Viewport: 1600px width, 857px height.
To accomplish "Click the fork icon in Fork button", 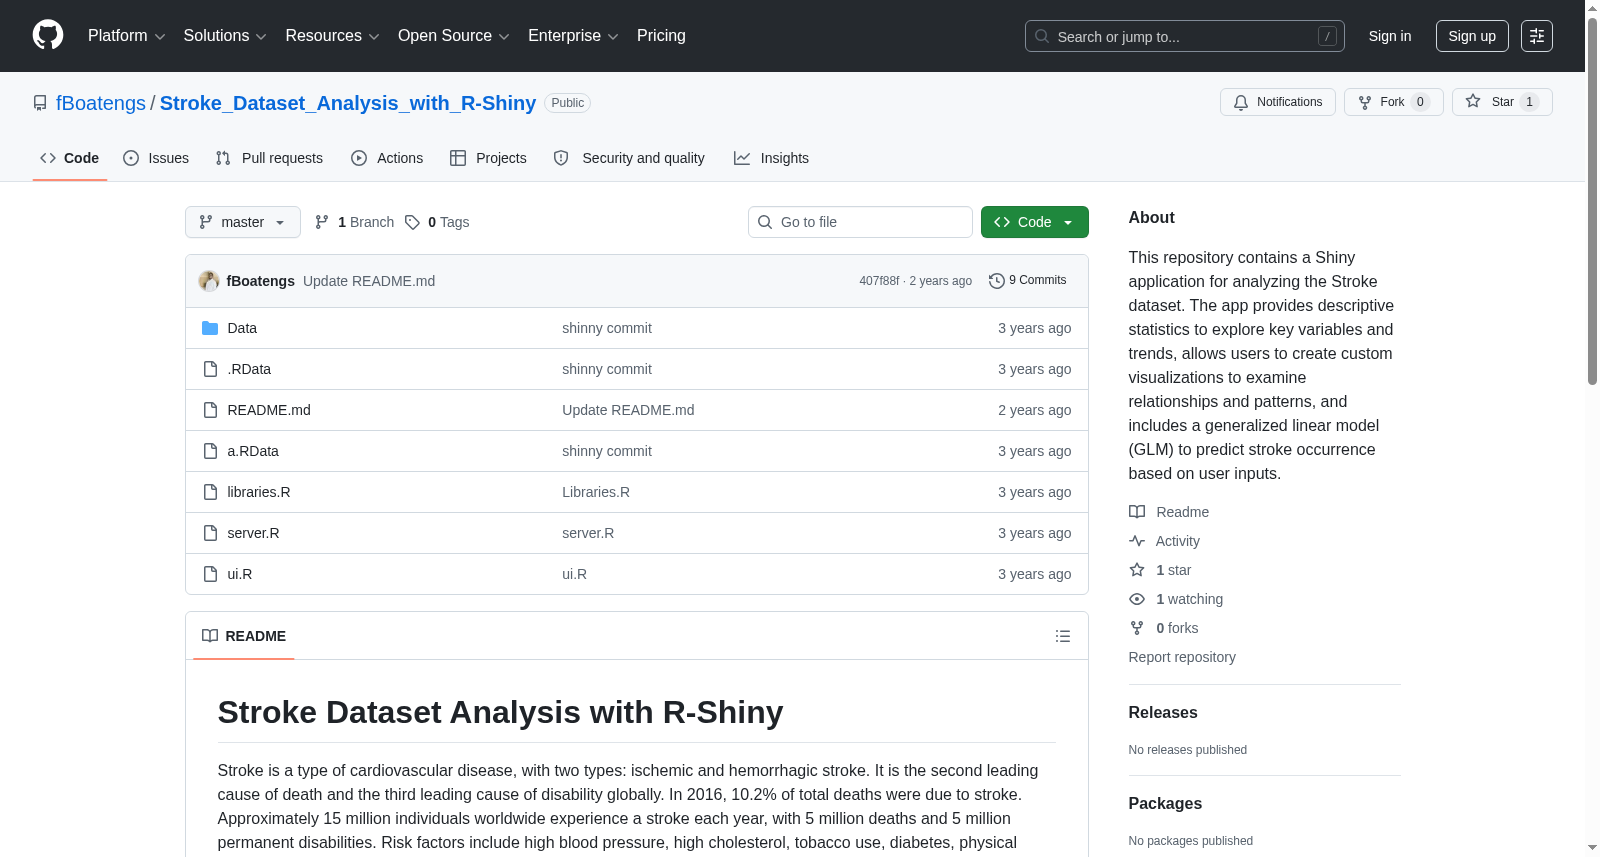I will click(1365, 102).
